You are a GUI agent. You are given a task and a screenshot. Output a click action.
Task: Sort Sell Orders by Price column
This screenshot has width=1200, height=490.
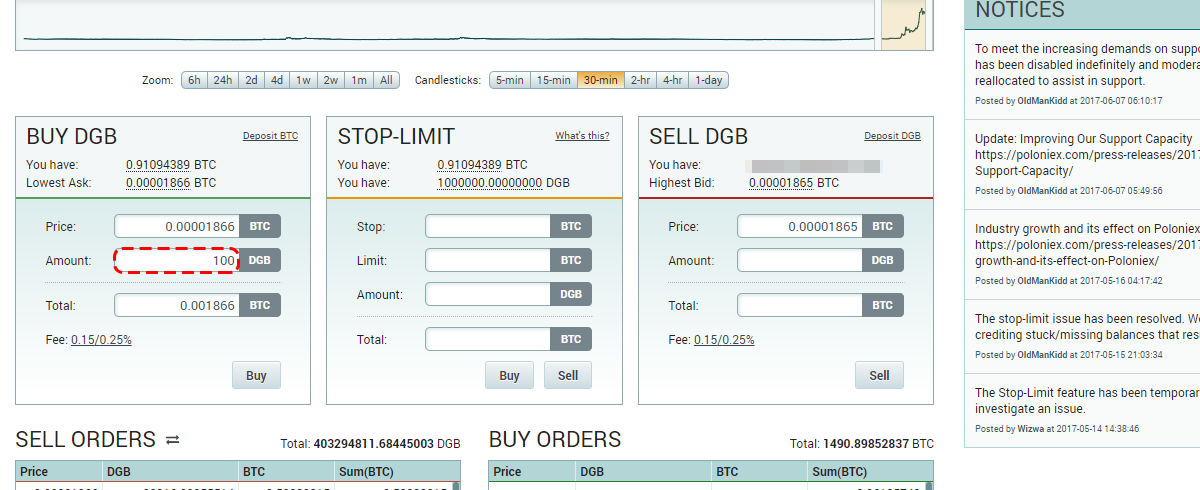coord(60,472)
